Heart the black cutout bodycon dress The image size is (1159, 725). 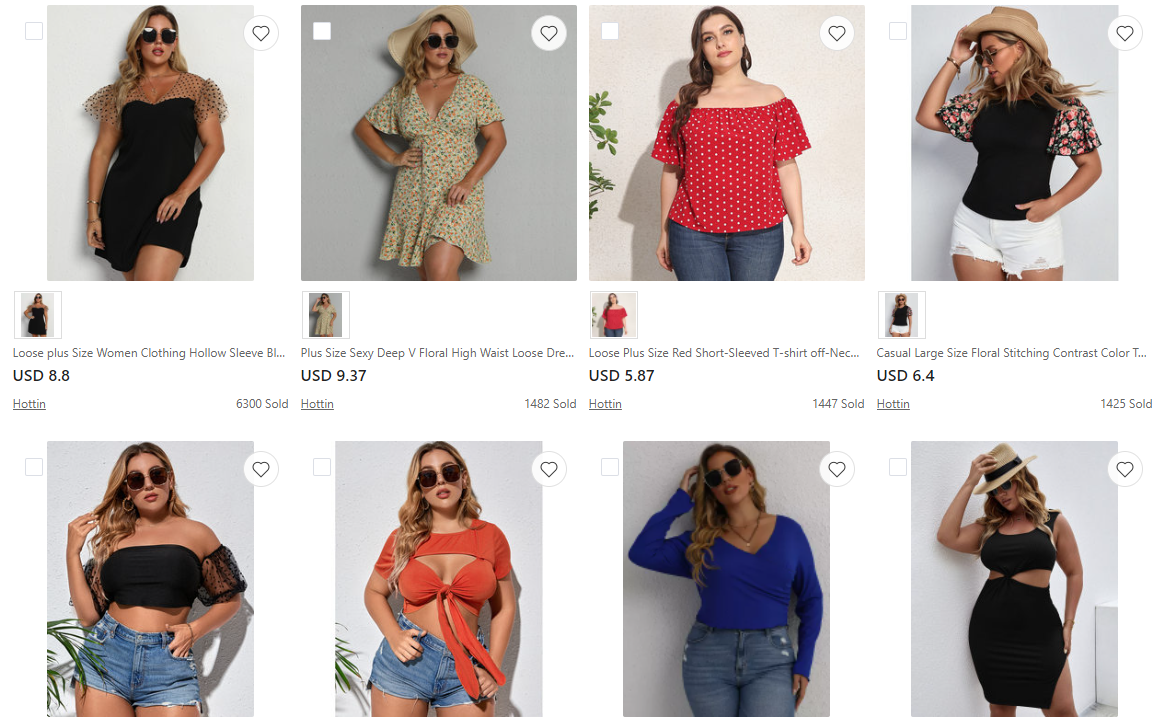coord(1125,469)
